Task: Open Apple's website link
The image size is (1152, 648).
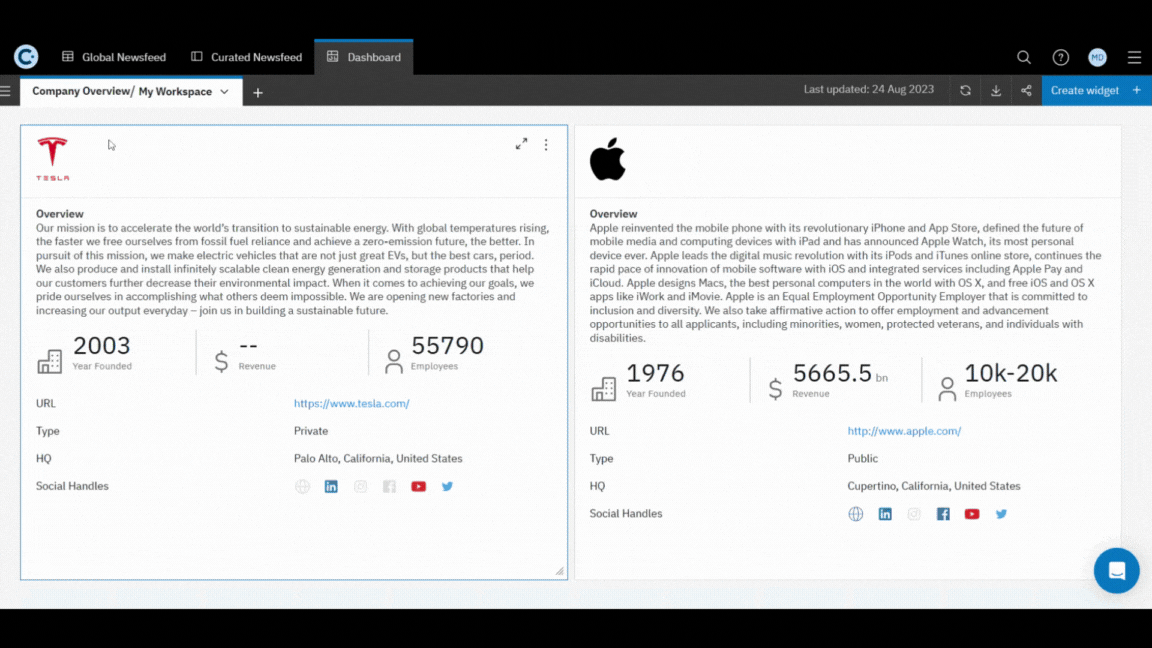Action: [x=904, y=431]
